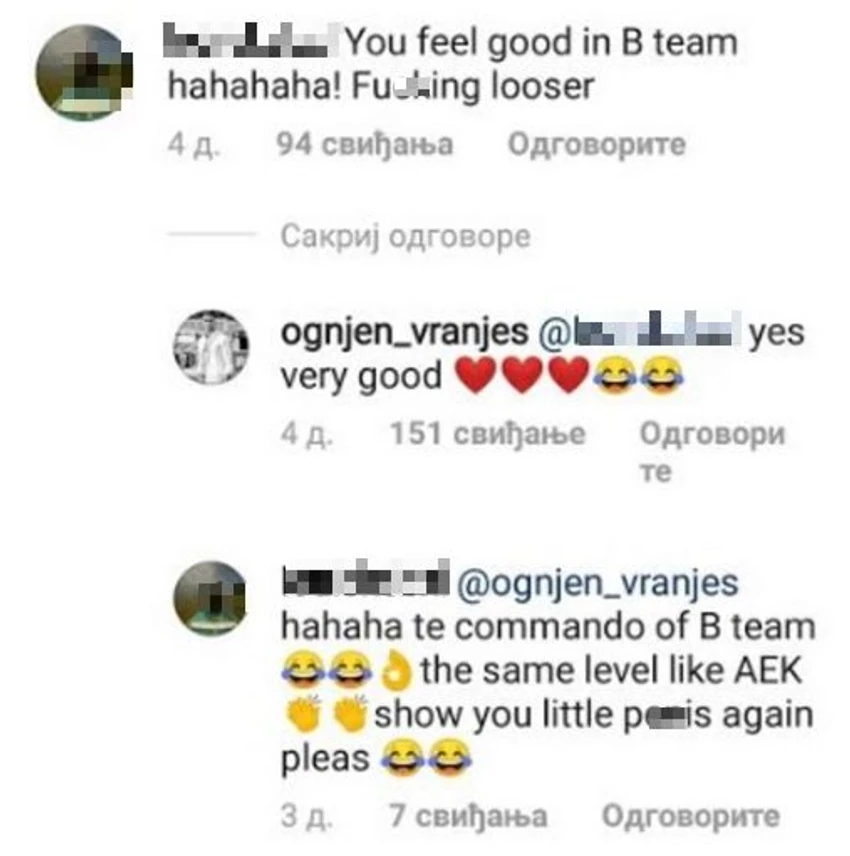The height and width of the screenshot is (856, 850).
Task: Open blurred username before @ognjen_vranjes mention
Action: click(x=366, y=578)
